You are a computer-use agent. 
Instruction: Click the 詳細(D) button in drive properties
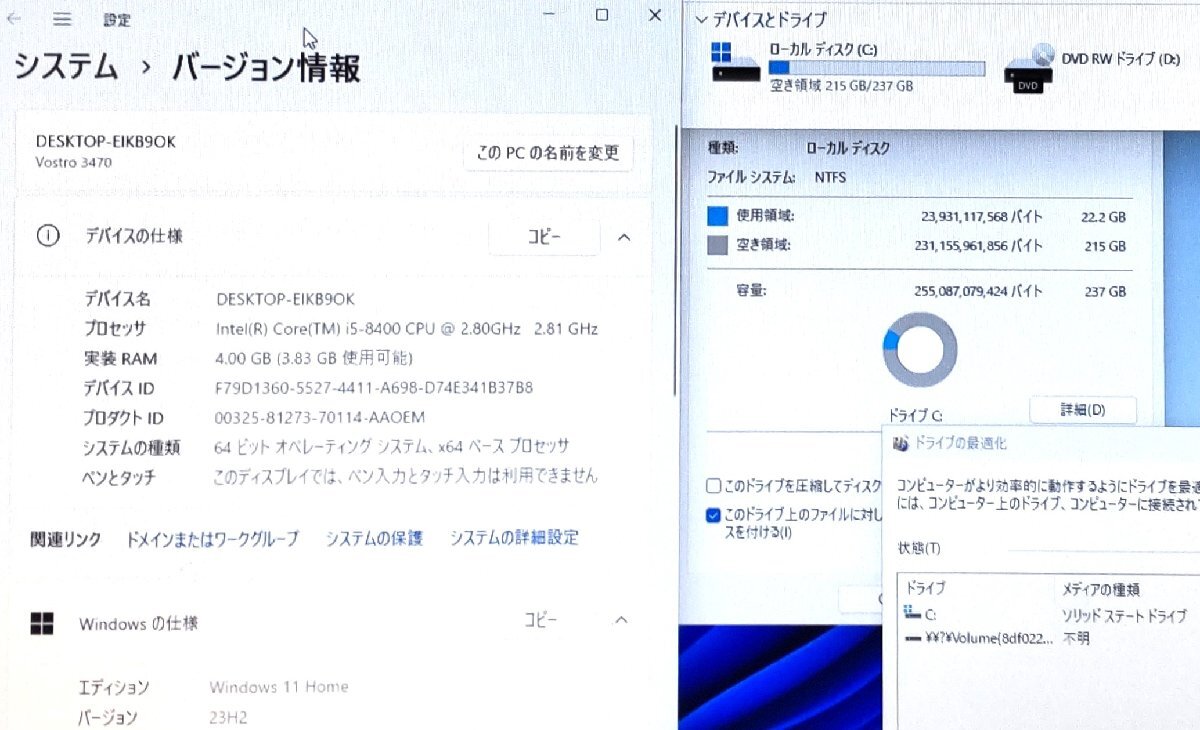point(1083,410)
